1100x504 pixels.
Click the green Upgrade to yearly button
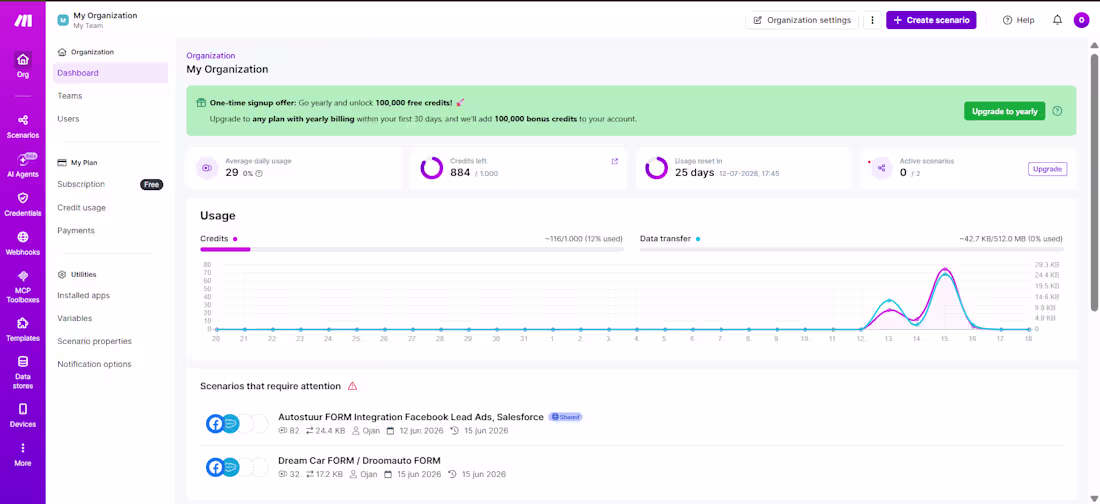coord(1005,111)
